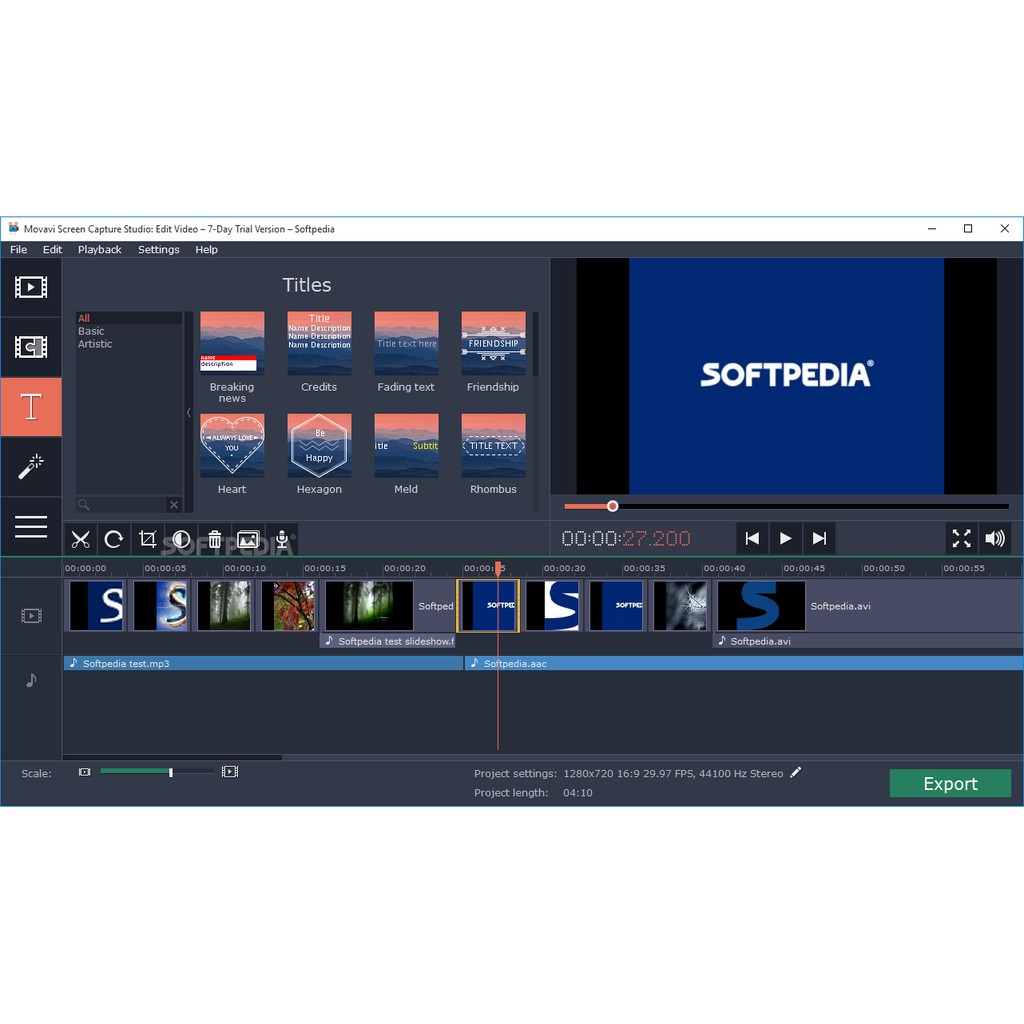This screenshot has width=1024, height=1024.
Task: Jump to previous frame button
Action: tap(752, 539)
